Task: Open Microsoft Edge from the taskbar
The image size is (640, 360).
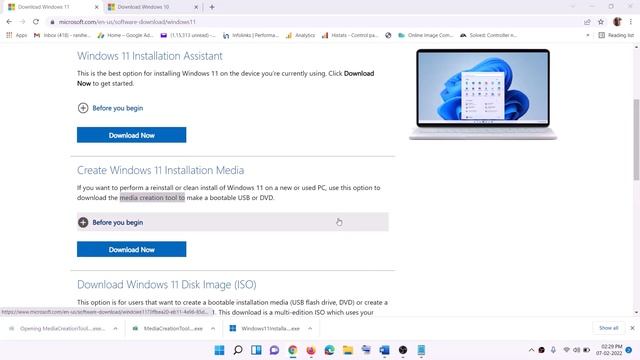Action: (x=329, y=350)
